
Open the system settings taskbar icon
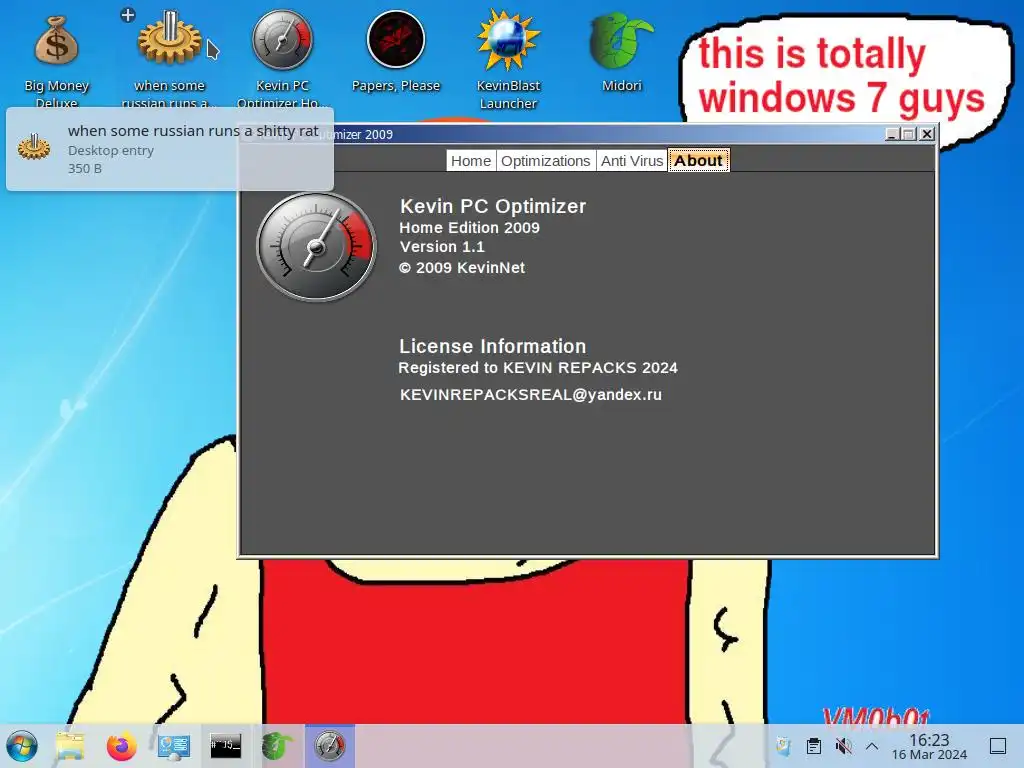(174, 746)
